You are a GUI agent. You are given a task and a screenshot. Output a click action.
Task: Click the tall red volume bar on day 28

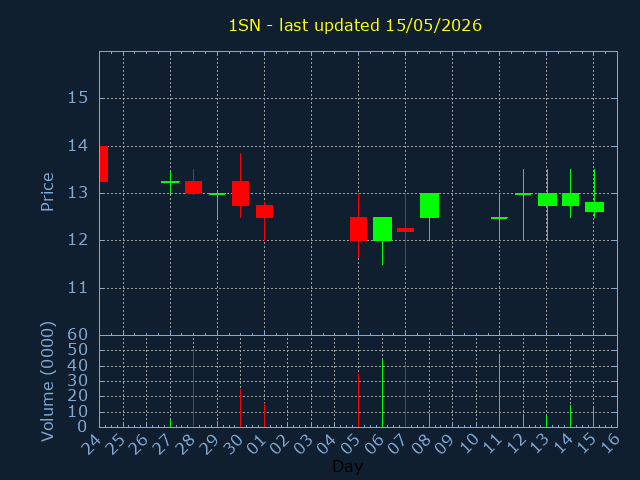[x=193, y=388]
